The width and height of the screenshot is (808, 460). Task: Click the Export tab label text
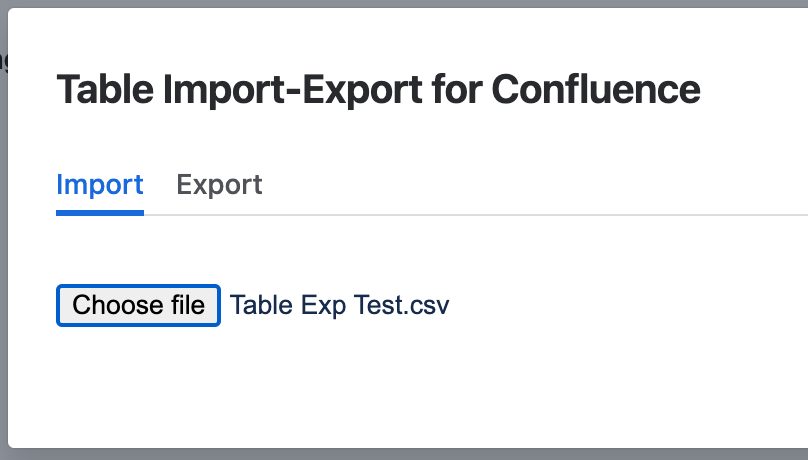click(x=219, y=185)
